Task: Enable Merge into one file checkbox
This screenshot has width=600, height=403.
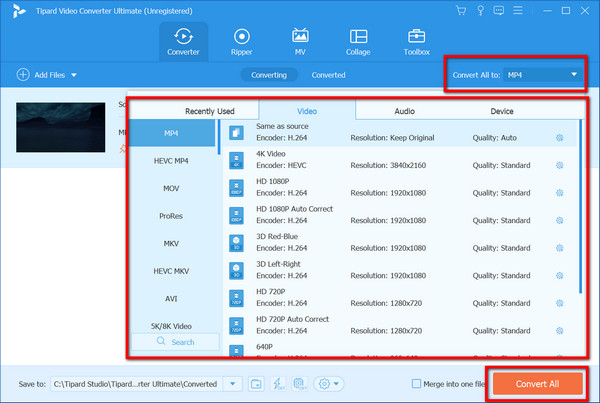Action: (x=416, y=383)
